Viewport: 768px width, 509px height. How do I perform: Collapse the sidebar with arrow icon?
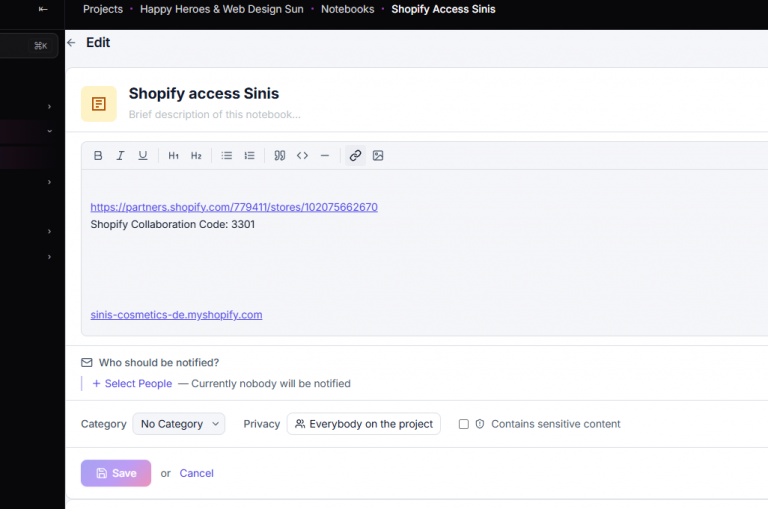click(x=43, y=9)
